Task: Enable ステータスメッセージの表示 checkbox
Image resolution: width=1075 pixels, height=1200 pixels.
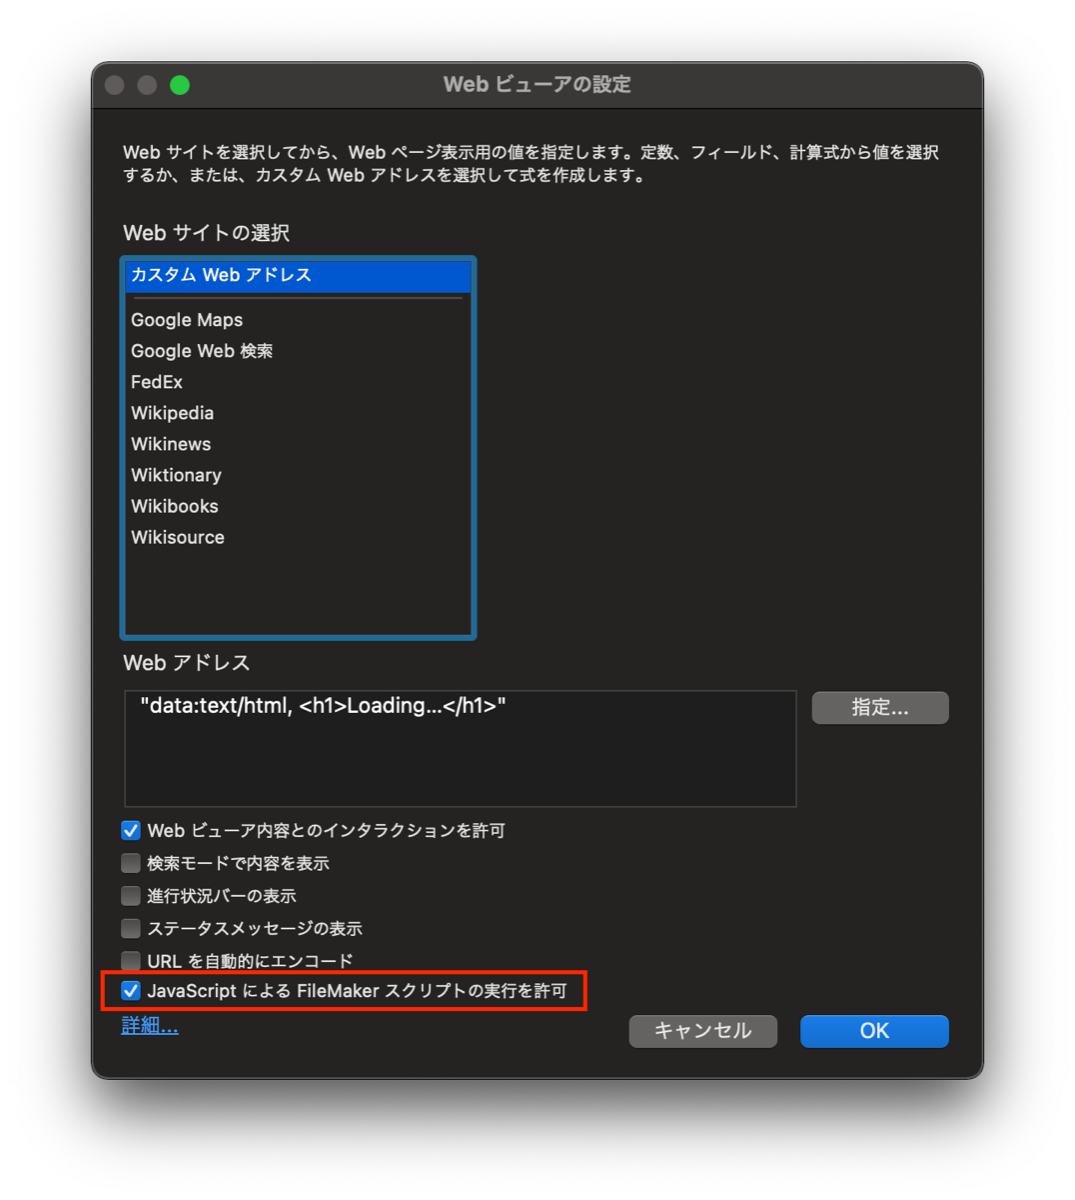Action: (x=131, y=929)
